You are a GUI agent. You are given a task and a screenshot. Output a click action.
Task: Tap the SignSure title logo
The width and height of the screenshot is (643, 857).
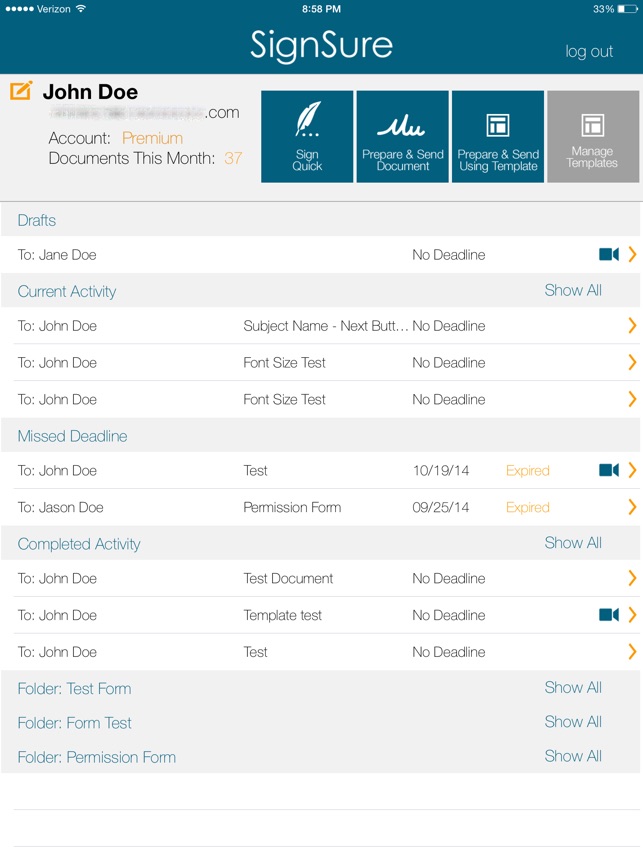(x=322, y=45)
